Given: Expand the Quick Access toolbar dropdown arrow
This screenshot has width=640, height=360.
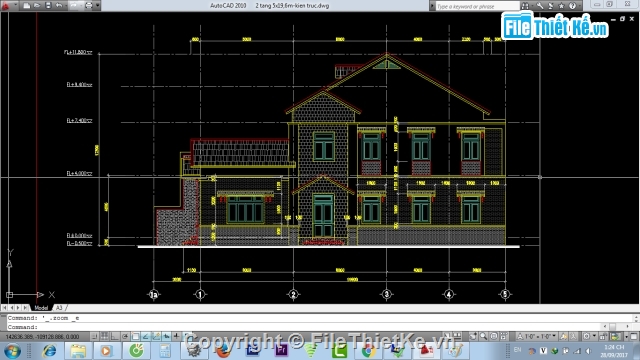Looking at the screenshot, I should [98, 6].
